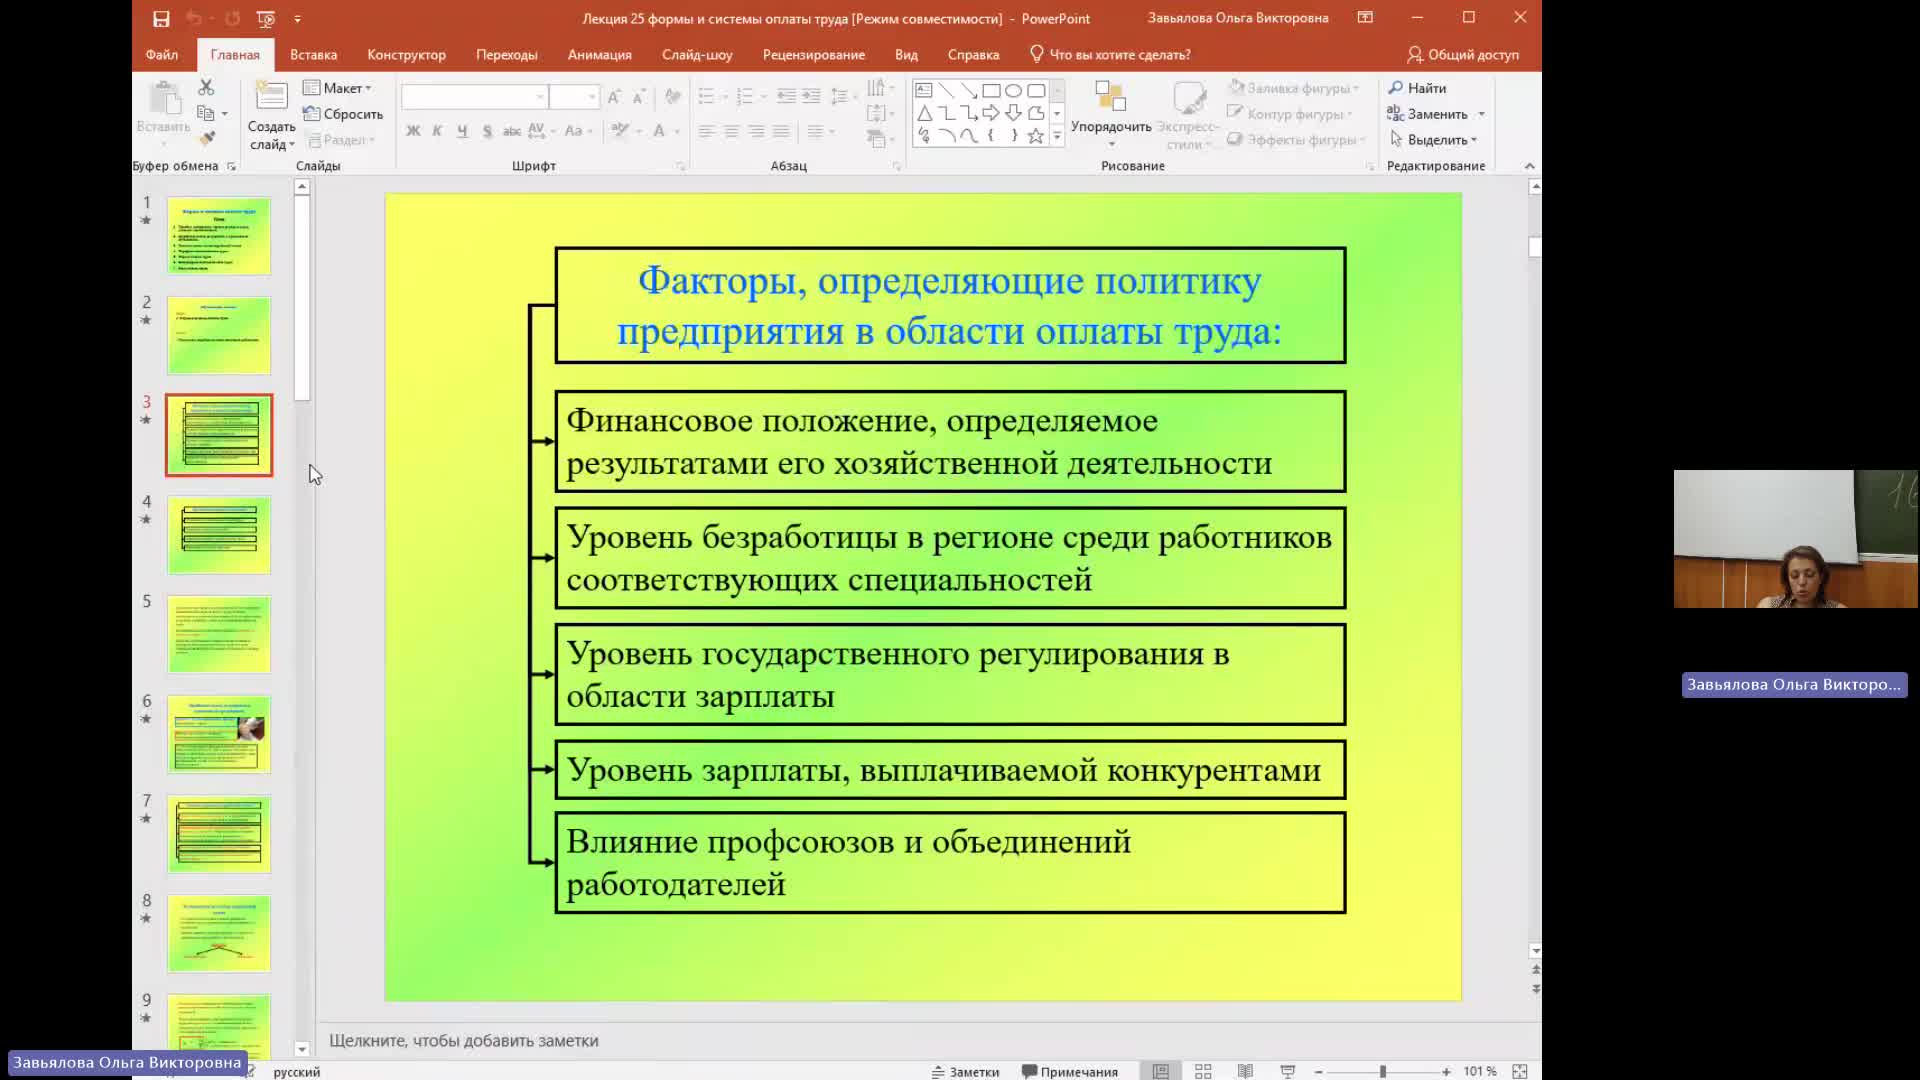
Task: Select the rectangle shape in gallery
Action: (x=991, y=90)
